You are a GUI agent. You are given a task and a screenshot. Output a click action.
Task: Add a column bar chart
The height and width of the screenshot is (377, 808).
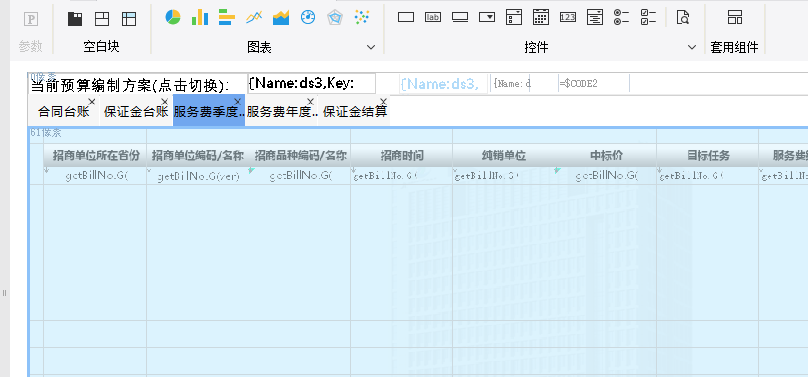(200, 17)
